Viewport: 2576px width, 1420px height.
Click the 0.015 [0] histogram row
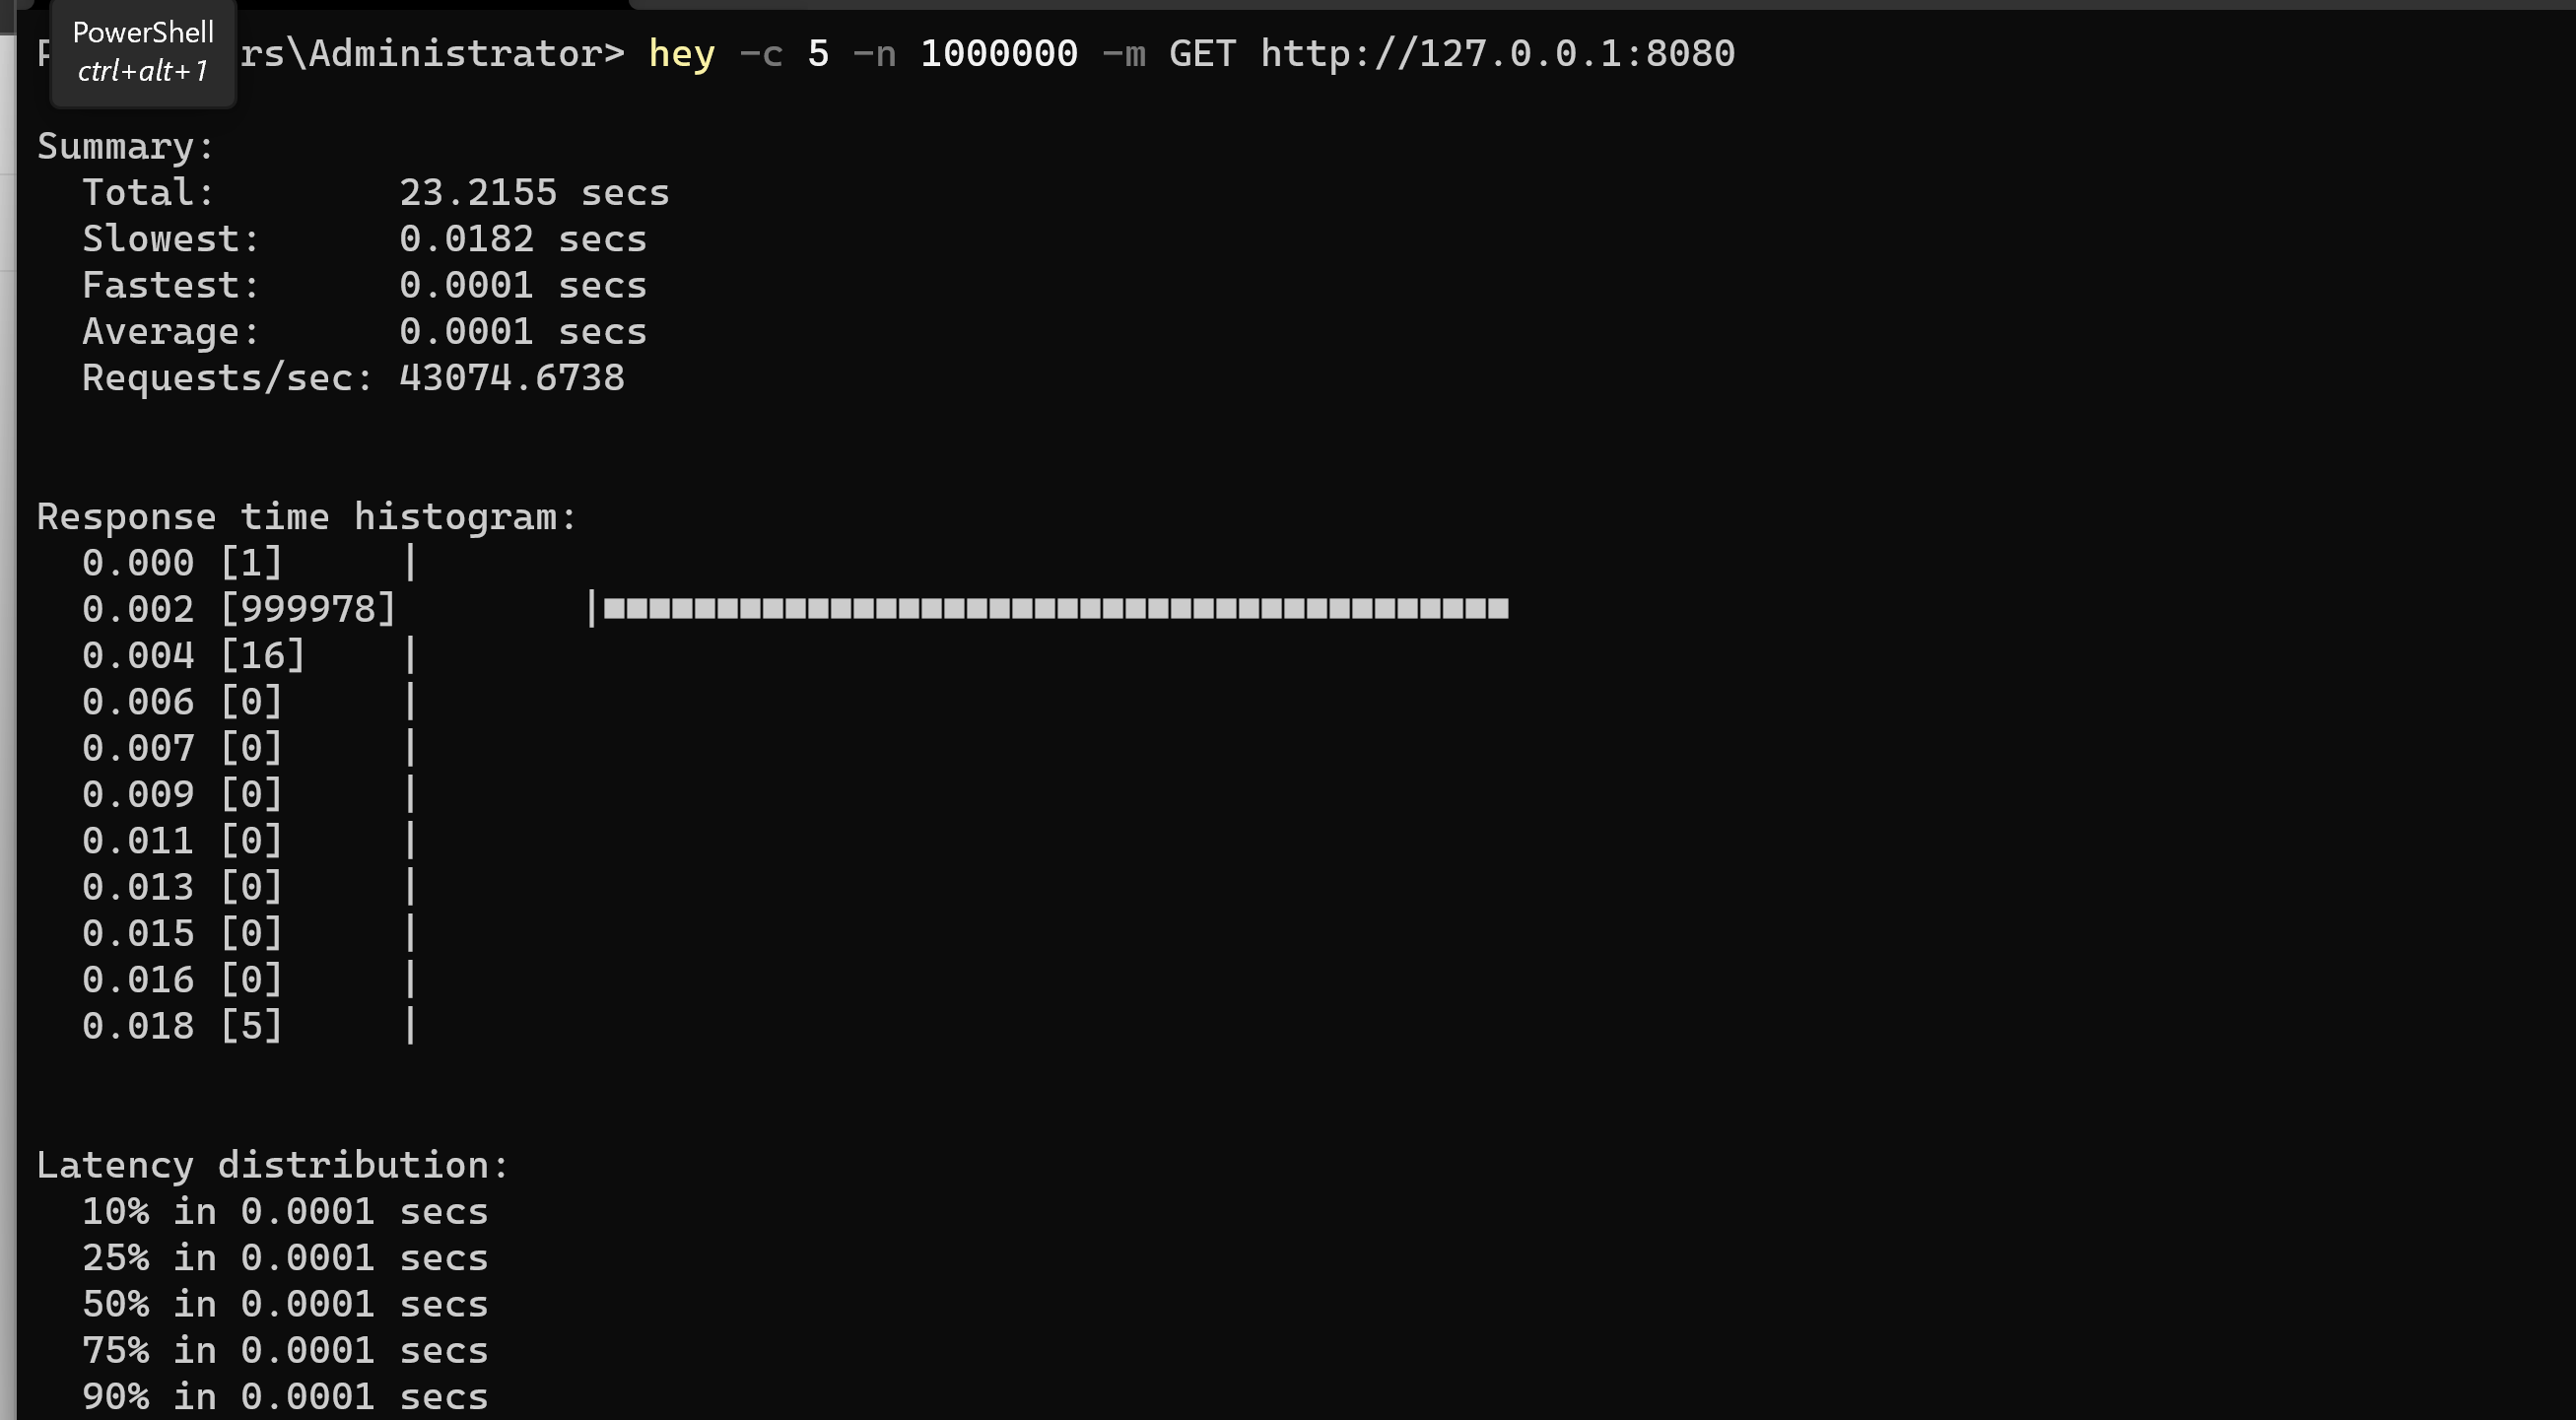(249, 933)
